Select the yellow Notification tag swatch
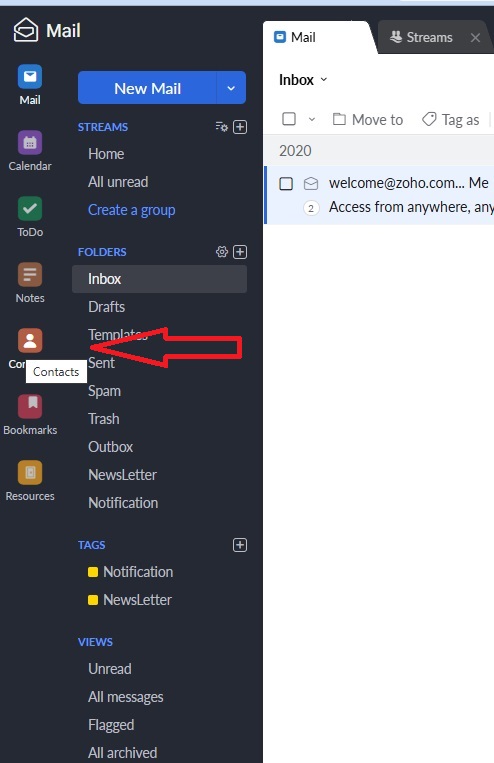This screenshot has width=494, height=763. tap(93, 572)
